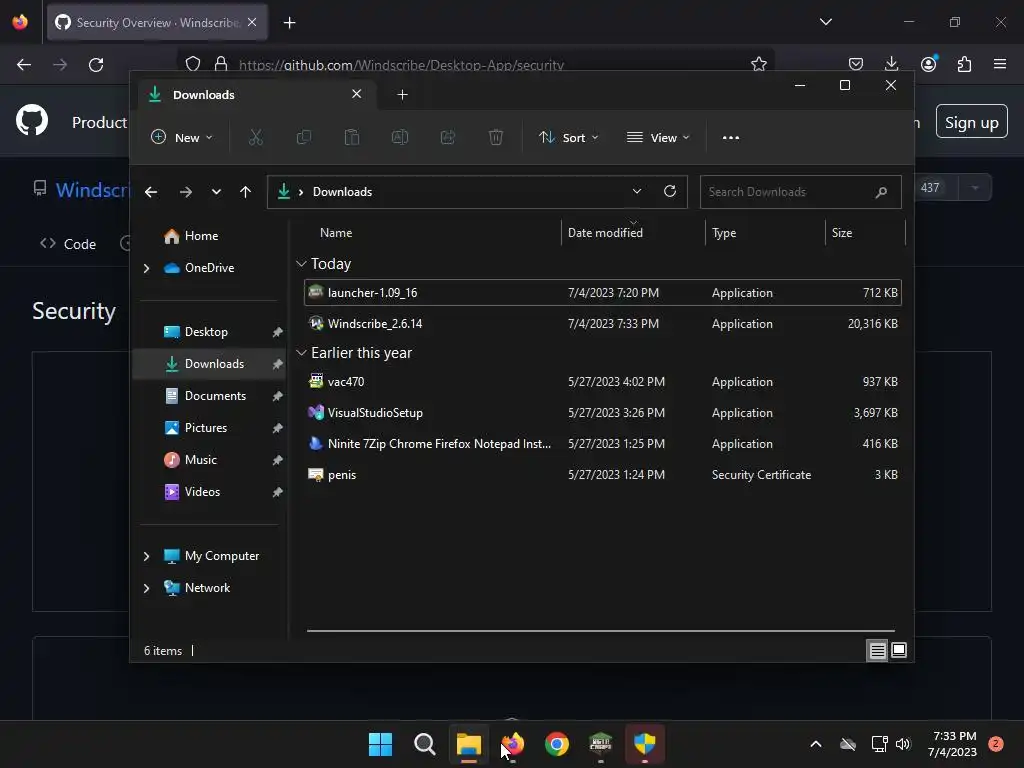
Task: Click the Paste icon in Explorer toolbar
Action: point(351,137)
